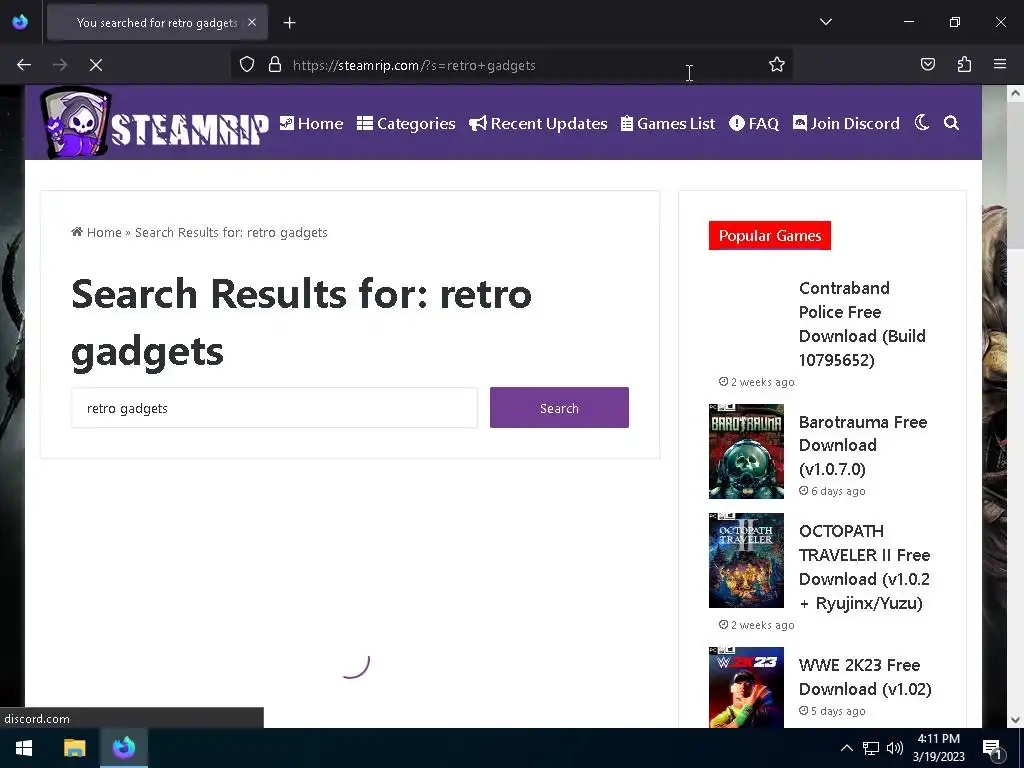Open the Games List page
The height and width of the screenshot is (768, 1024).
(667, 123)
